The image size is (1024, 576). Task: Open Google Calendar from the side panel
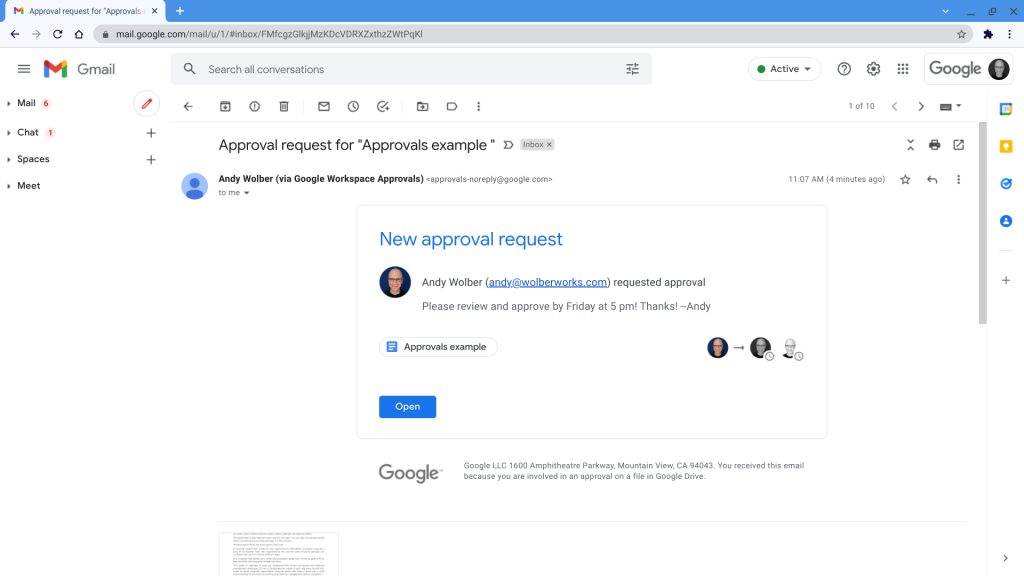pos(1006,108)
